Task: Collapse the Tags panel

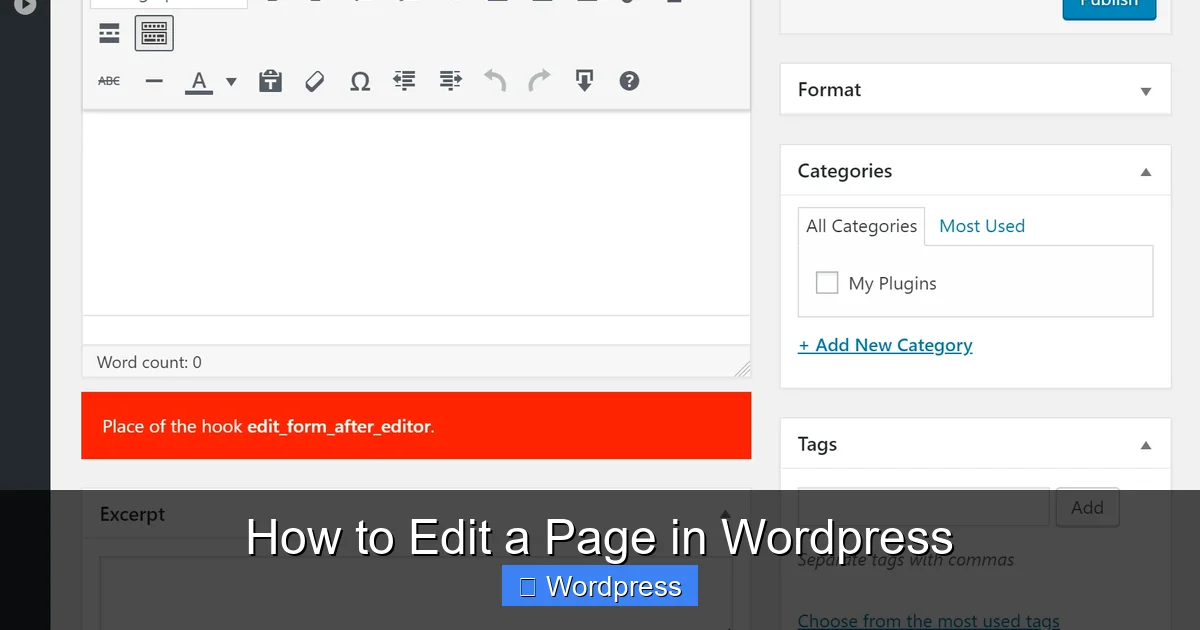Action: [x=1145, y=444]
